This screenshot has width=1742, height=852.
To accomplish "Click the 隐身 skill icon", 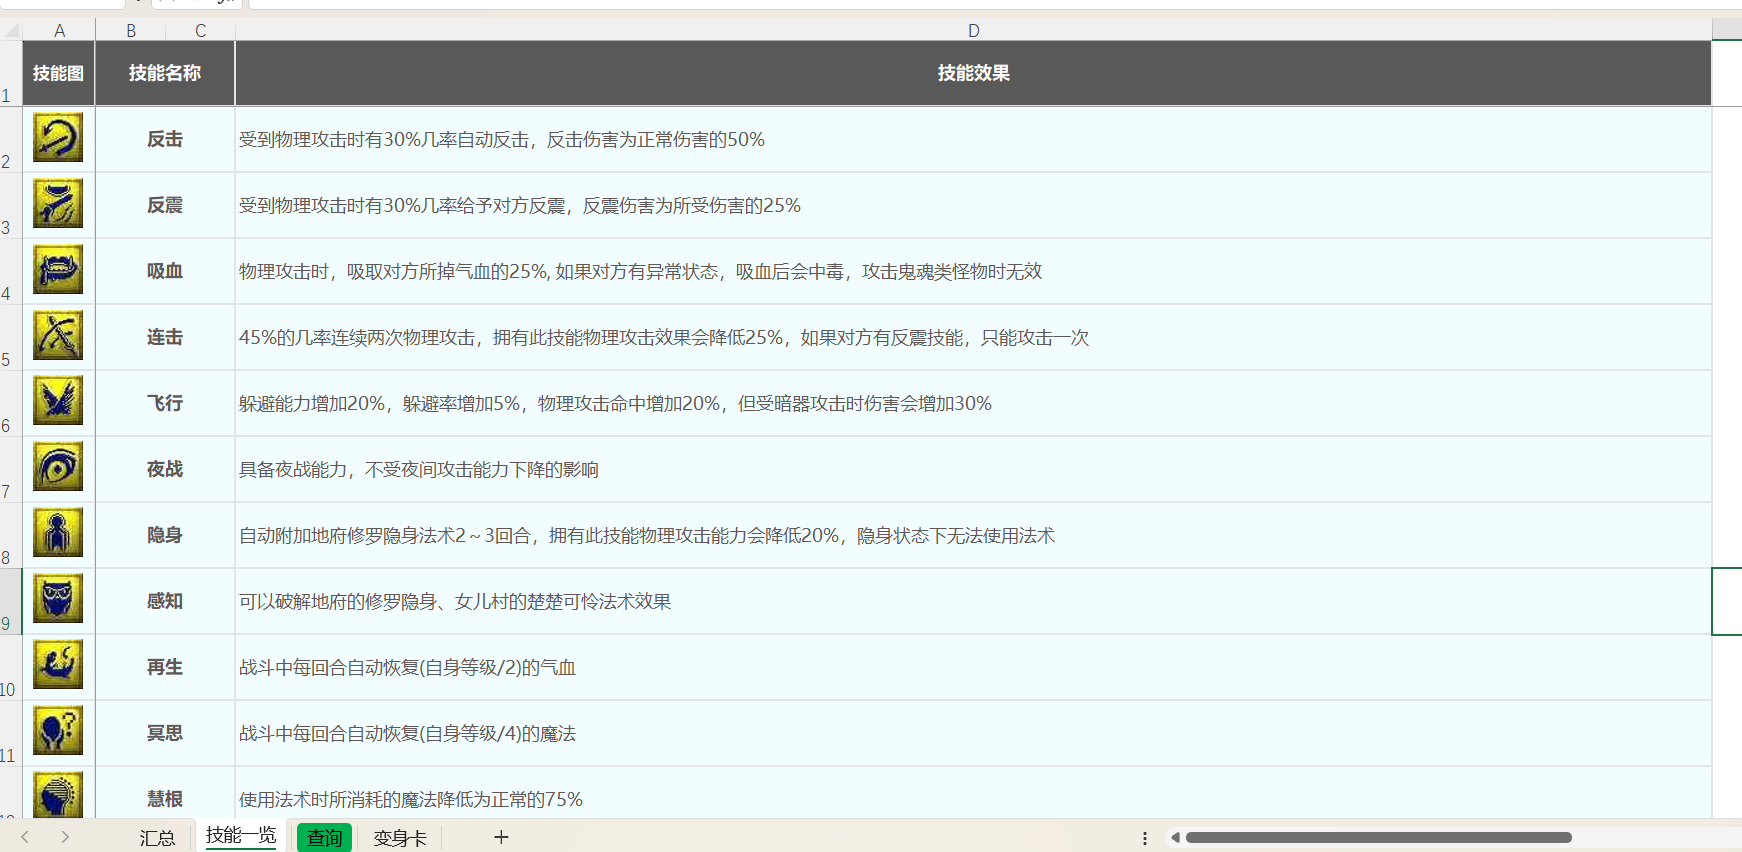I will click(58, 534).
